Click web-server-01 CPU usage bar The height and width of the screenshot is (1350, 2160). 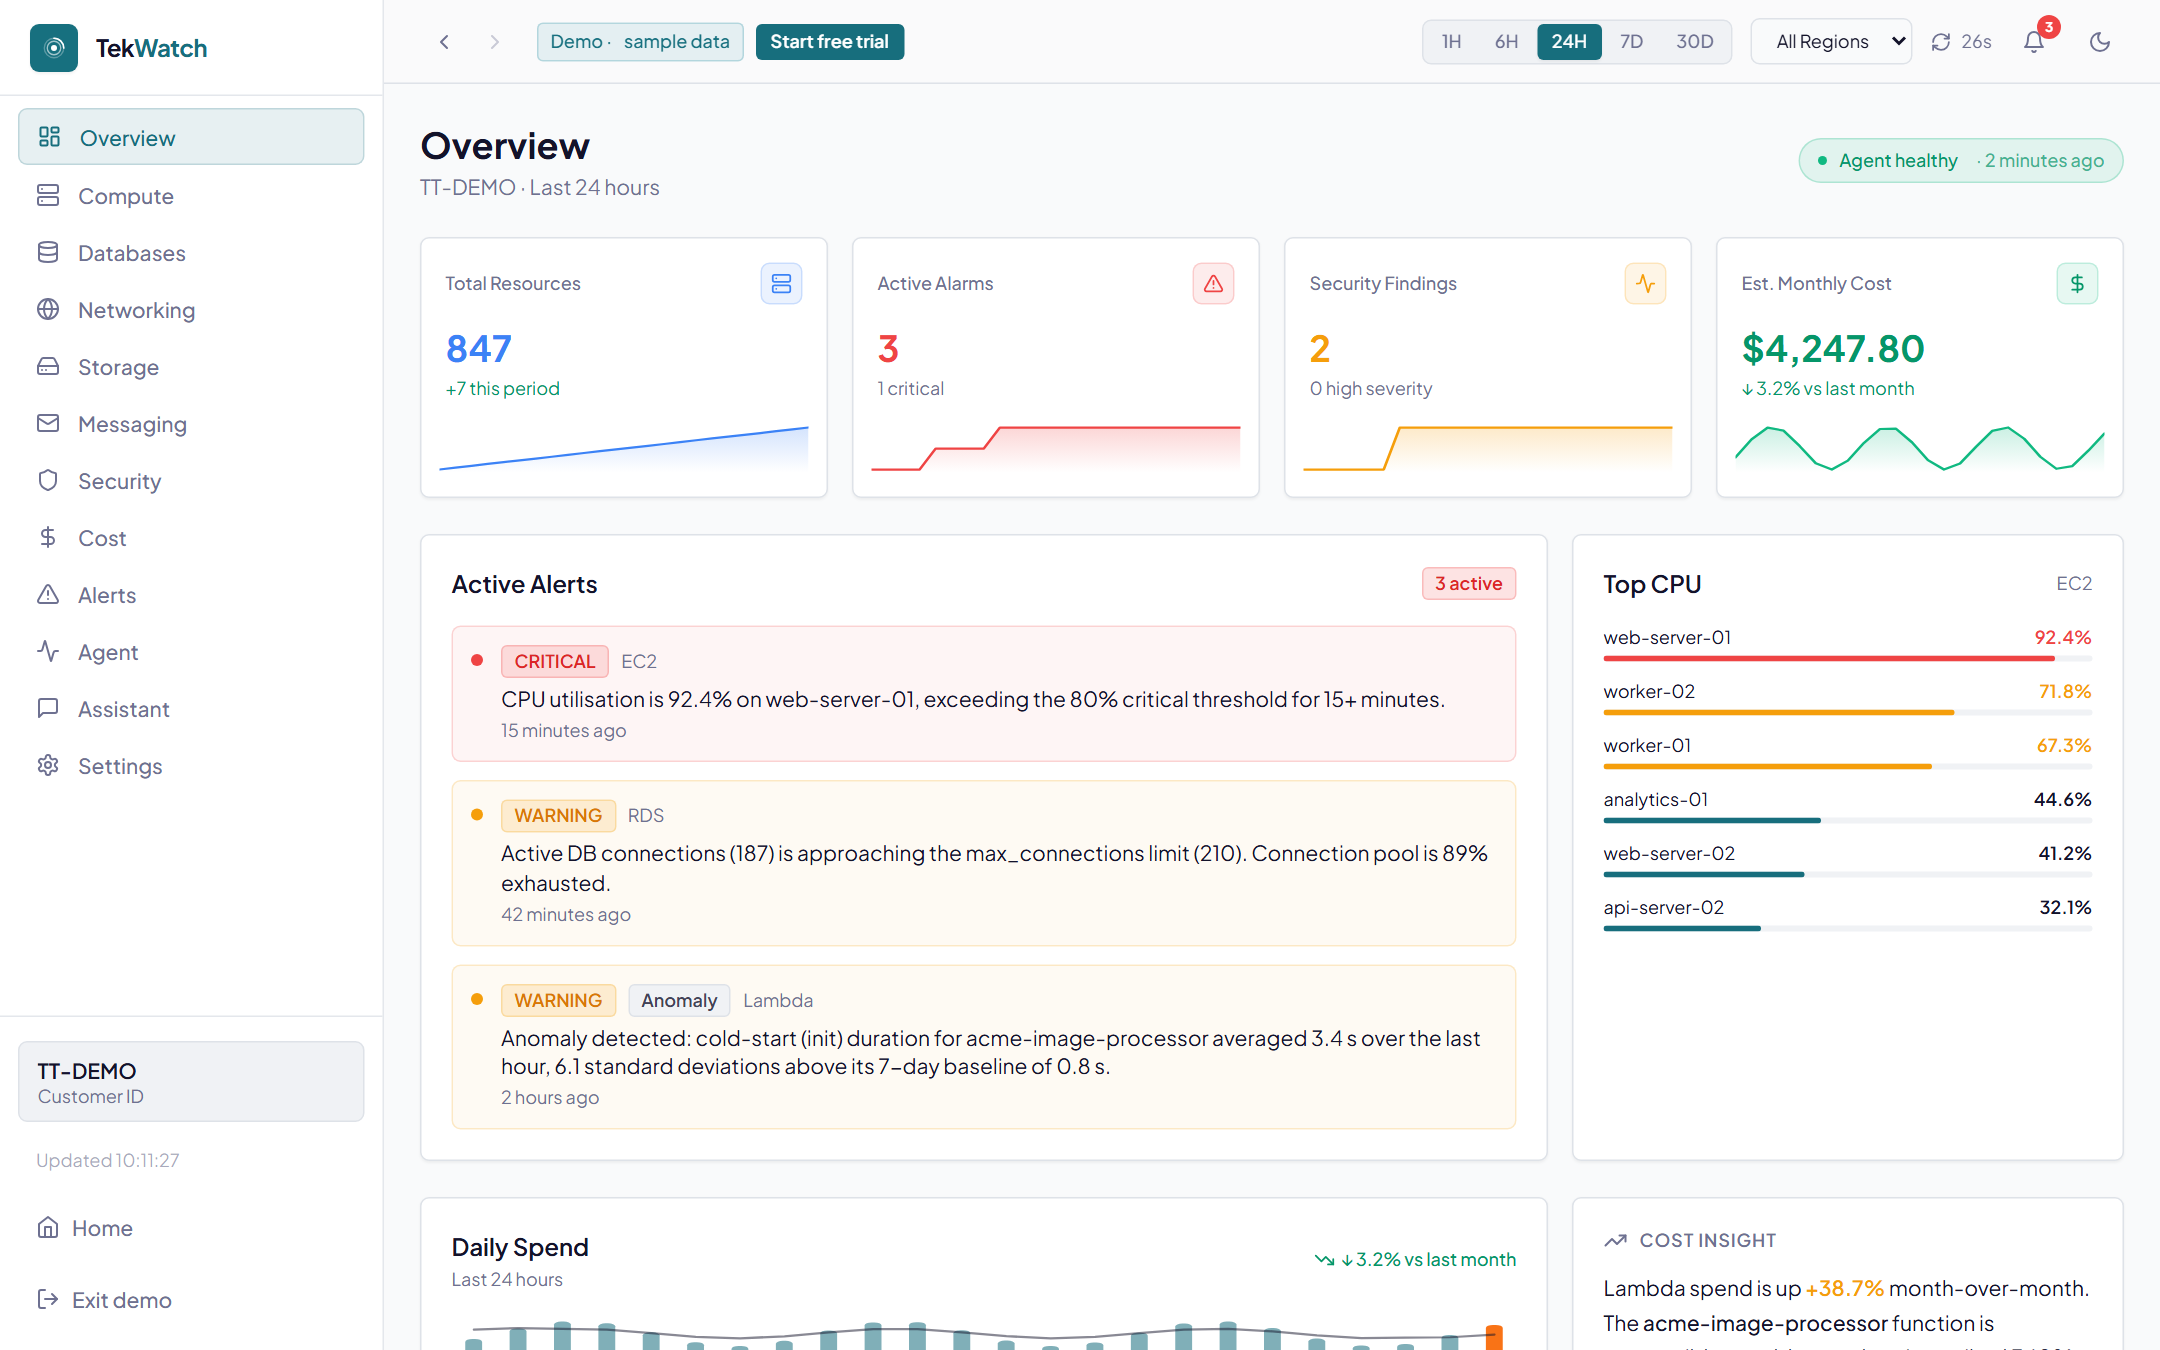tap(1847, 659)
